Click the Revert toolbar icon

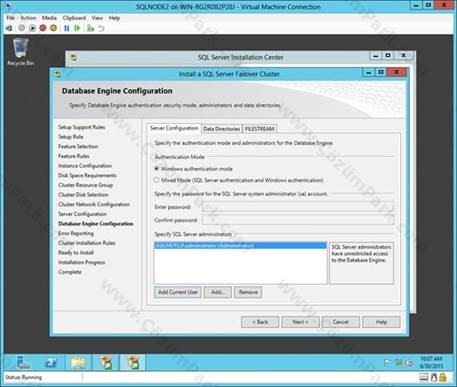tap(101, 28)
